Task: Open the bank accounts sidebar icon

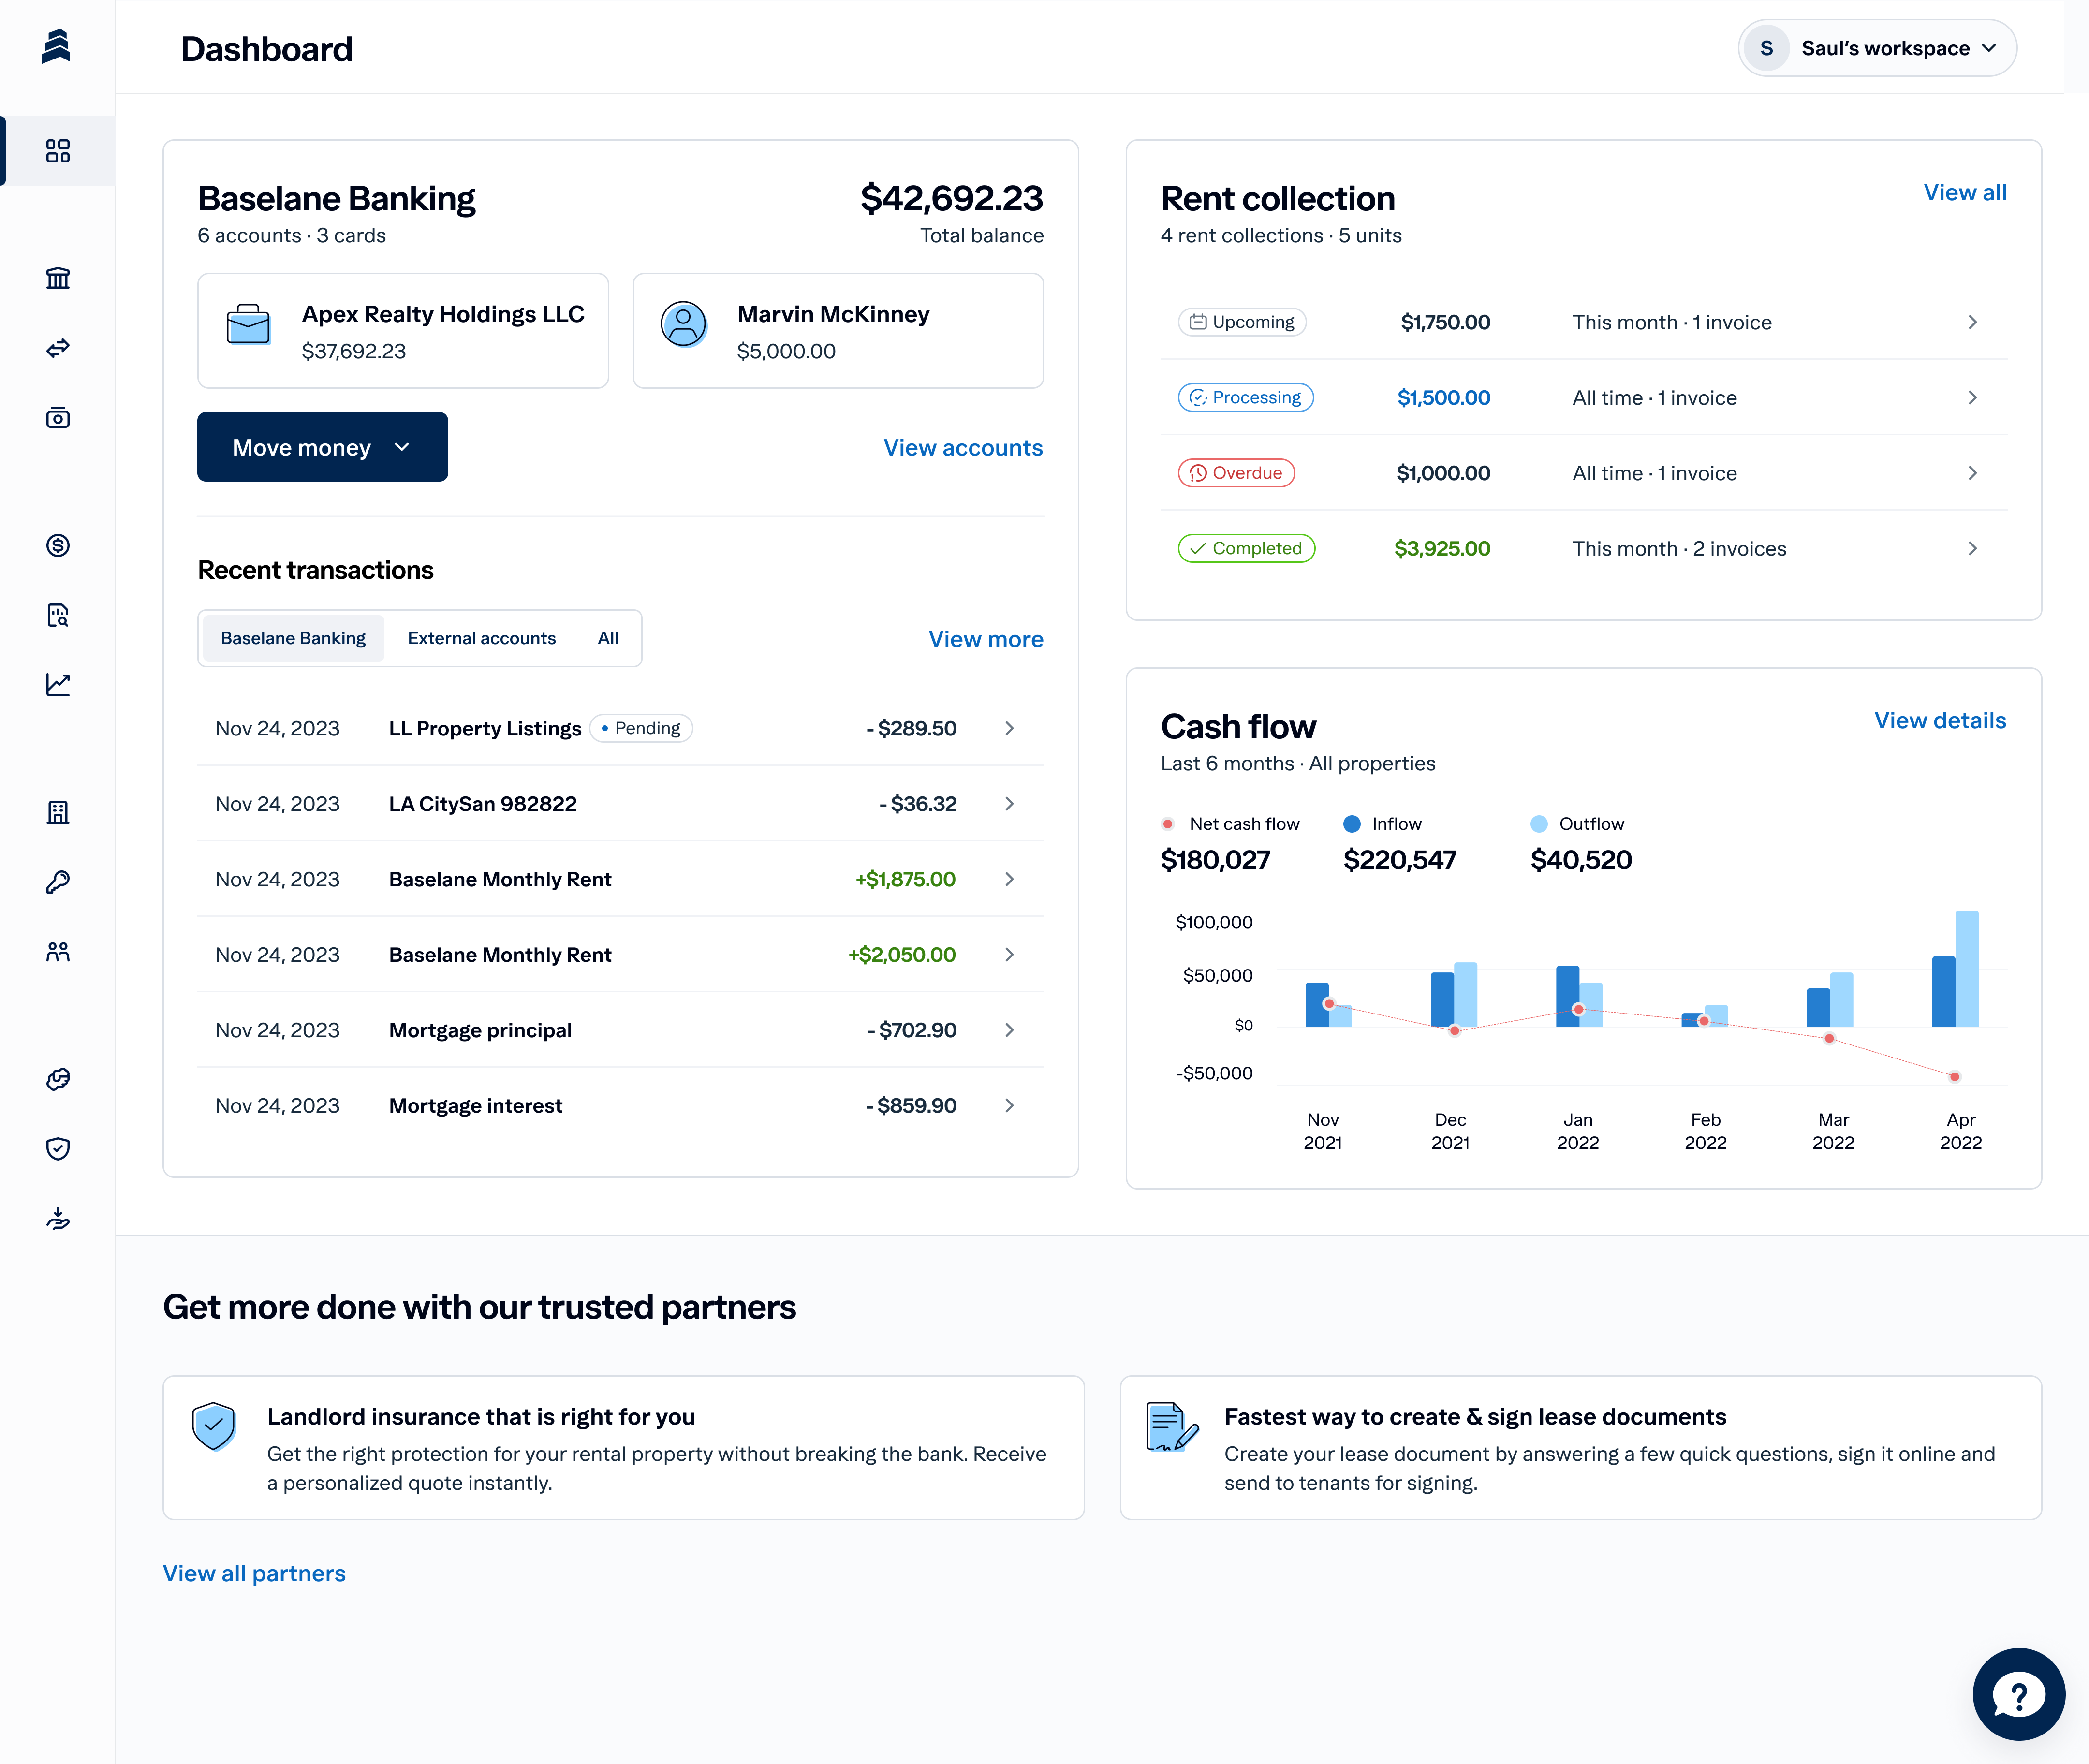Action: (x=58, y=278)
